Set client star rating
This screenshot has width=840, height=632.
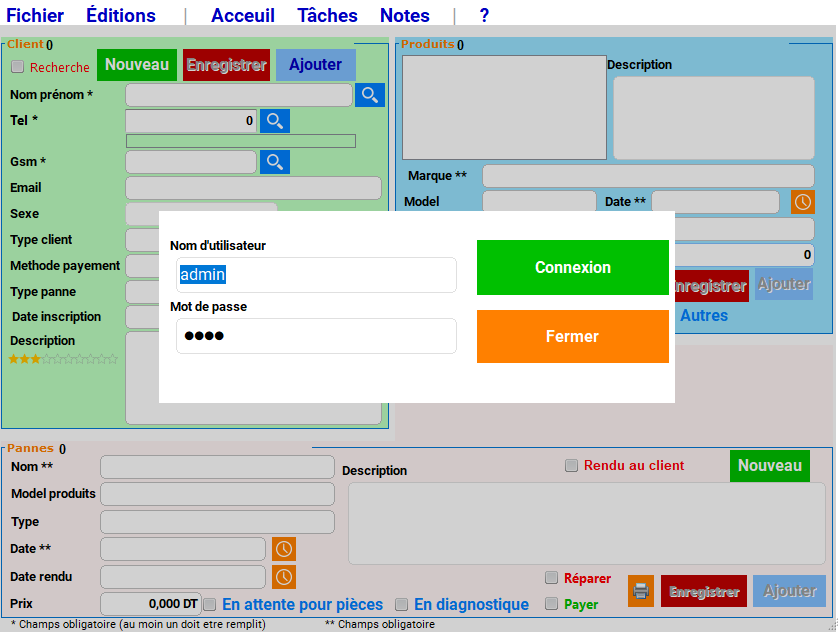click(x=63, y=359)
